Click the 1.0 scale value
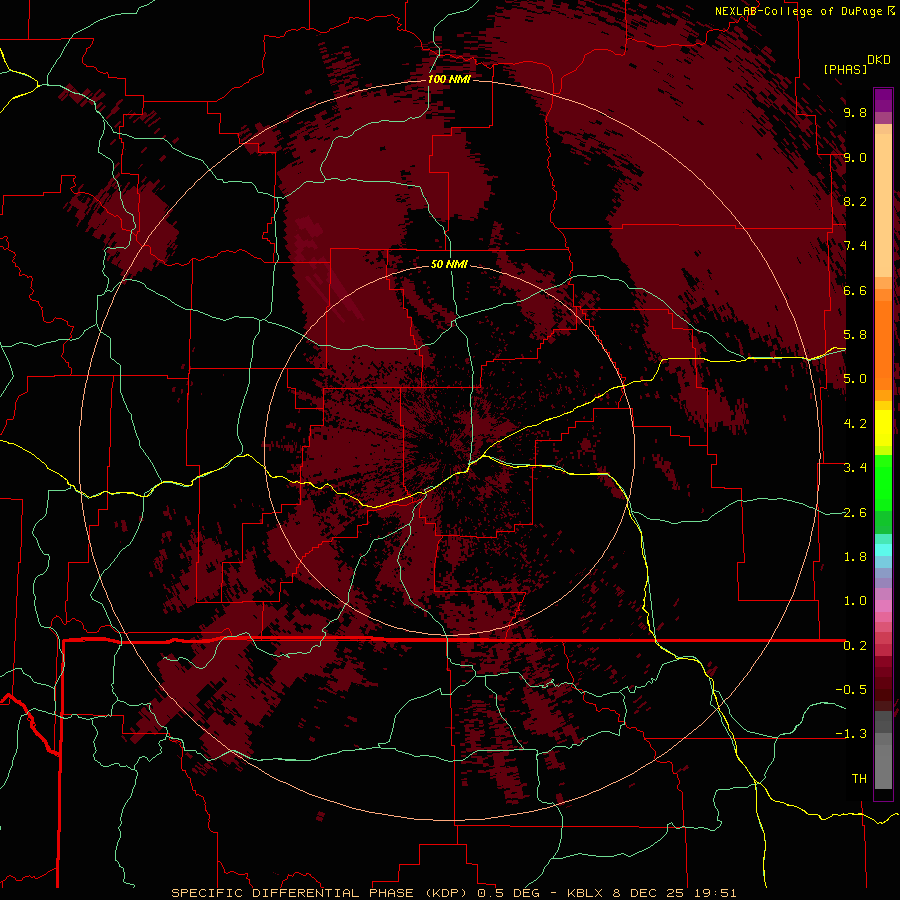Screen dimensions: 900x900 (855, 601)
